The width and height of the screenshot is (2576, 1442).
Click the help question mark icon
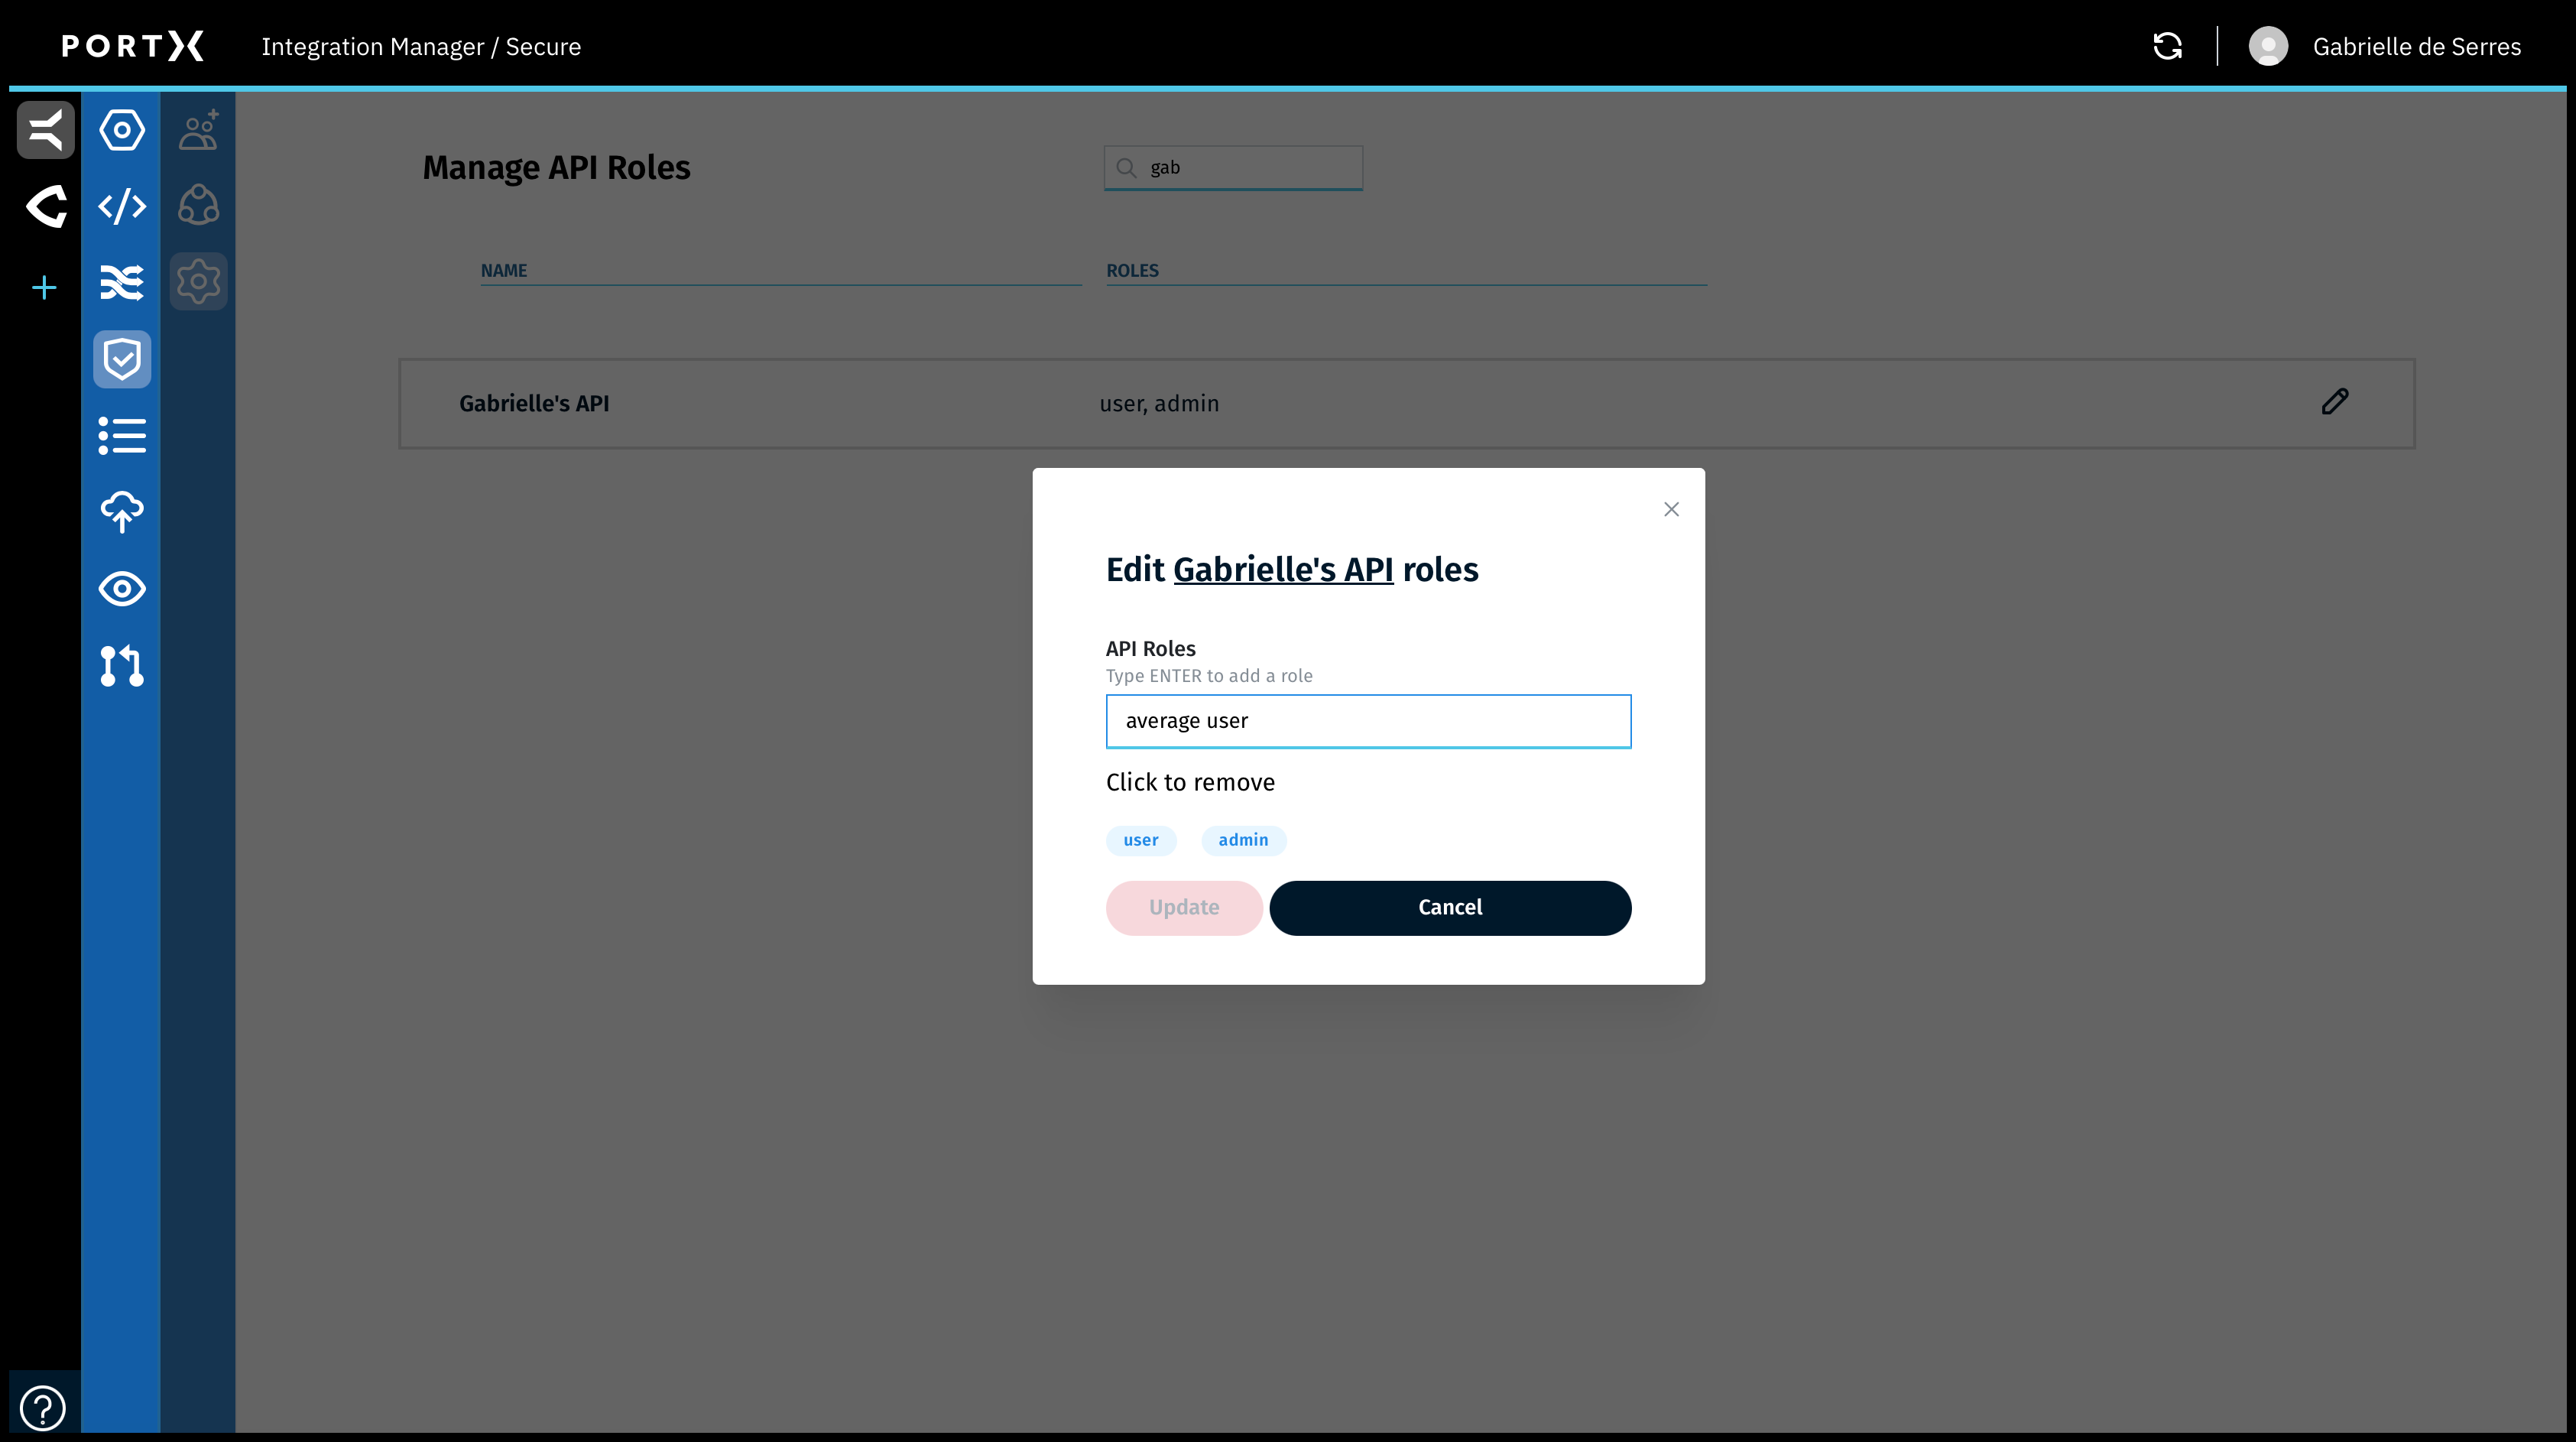click(x=43, y=1407)
